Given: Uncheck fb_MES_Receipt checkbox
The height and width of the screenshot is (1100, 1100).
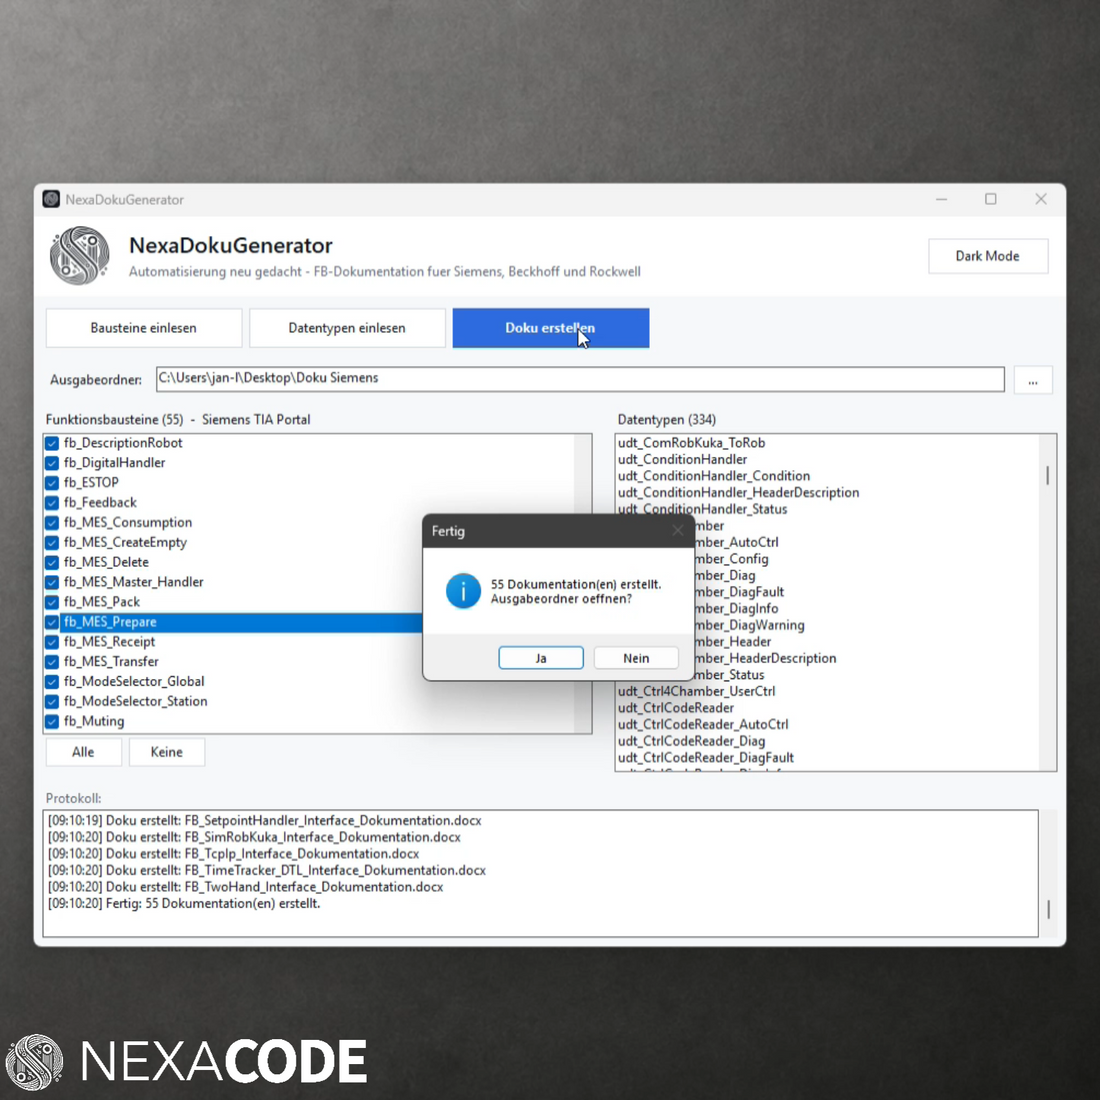Looking at the screenshot, I should tap(52, 642).
